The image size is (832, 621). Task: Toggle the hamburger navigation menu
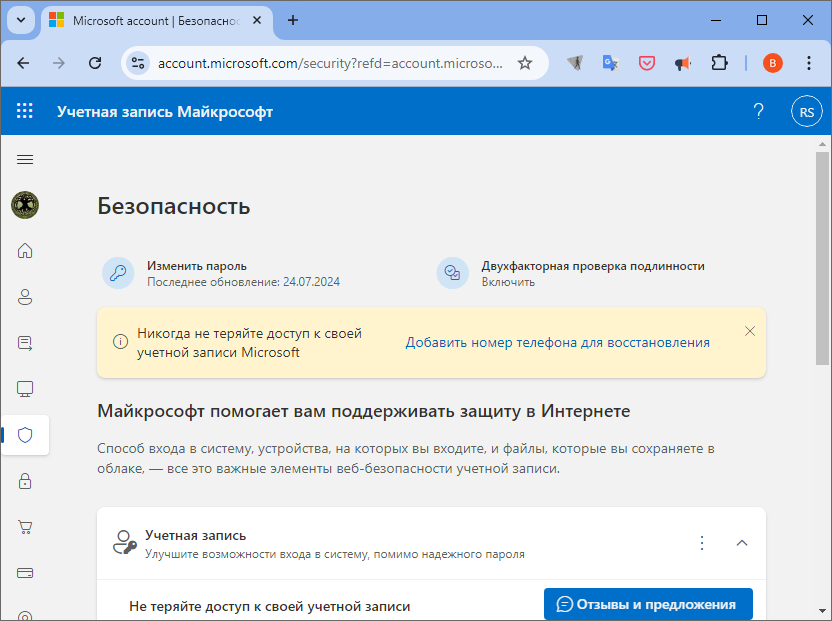point(25,160)
